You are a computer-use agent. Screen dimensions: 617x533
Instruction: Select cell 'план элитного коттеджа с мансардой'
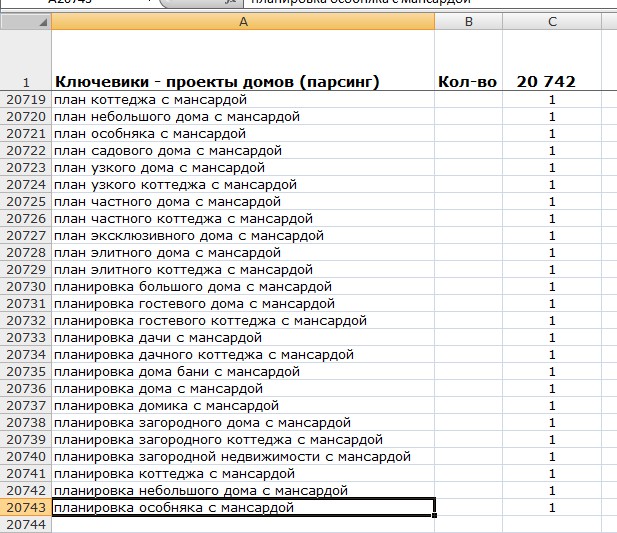tap(243, 269)
